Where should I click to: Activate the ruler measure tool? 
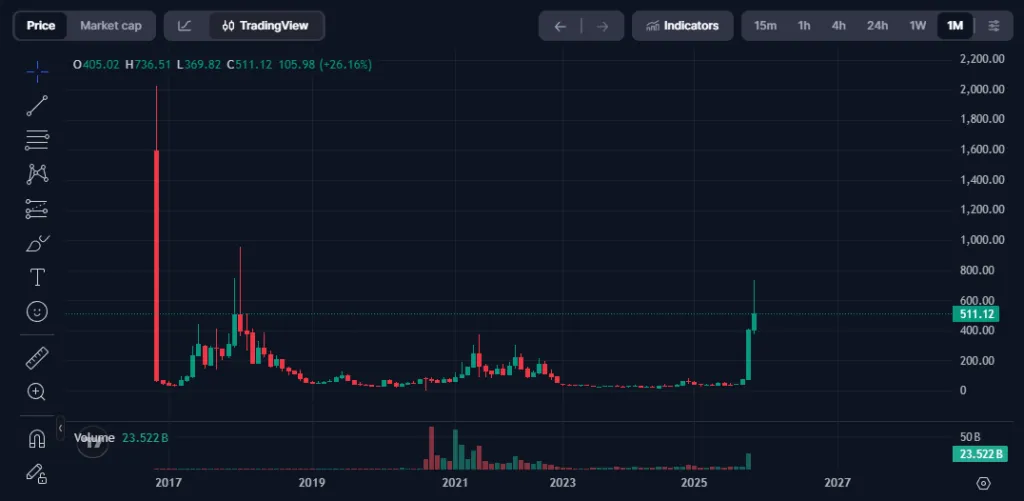click(x=37, y=357)
